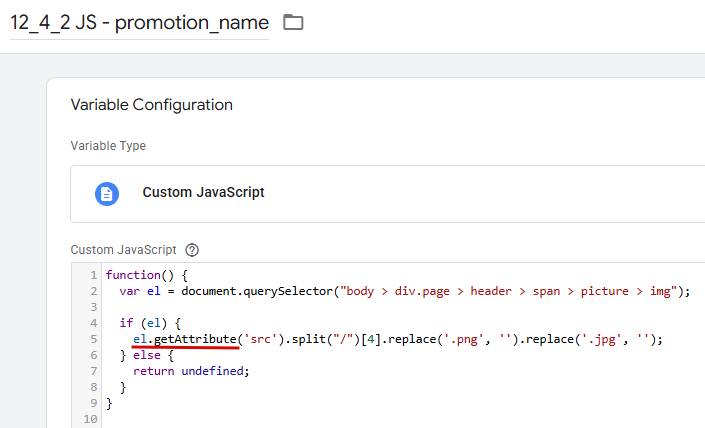The image size is (705, 428).
Task: Edit the variable name '12_4_2 JS - promotion_name'
Action: (139, 22)
